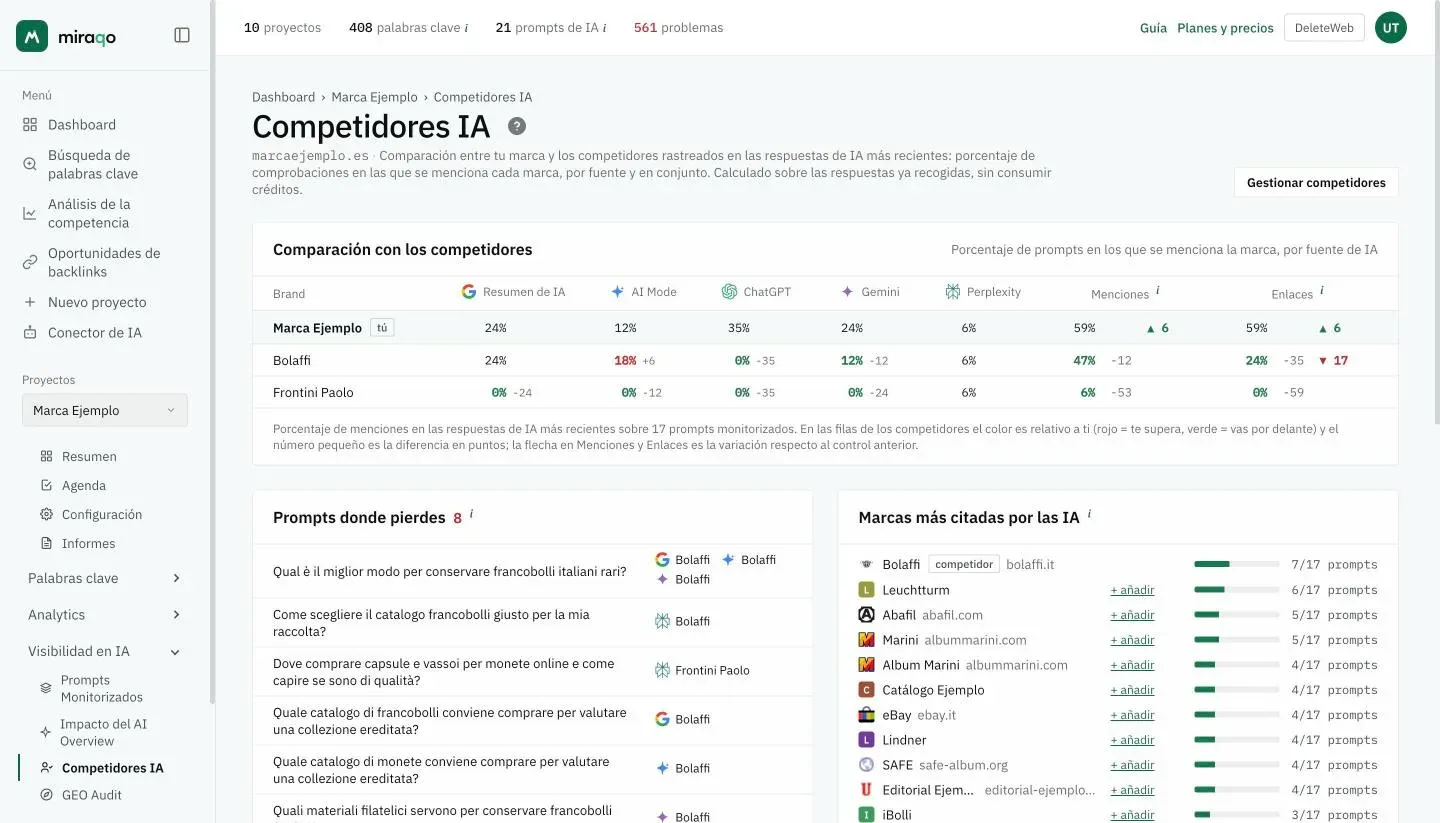Open Planes y precios link

(x=1225, y=28)
